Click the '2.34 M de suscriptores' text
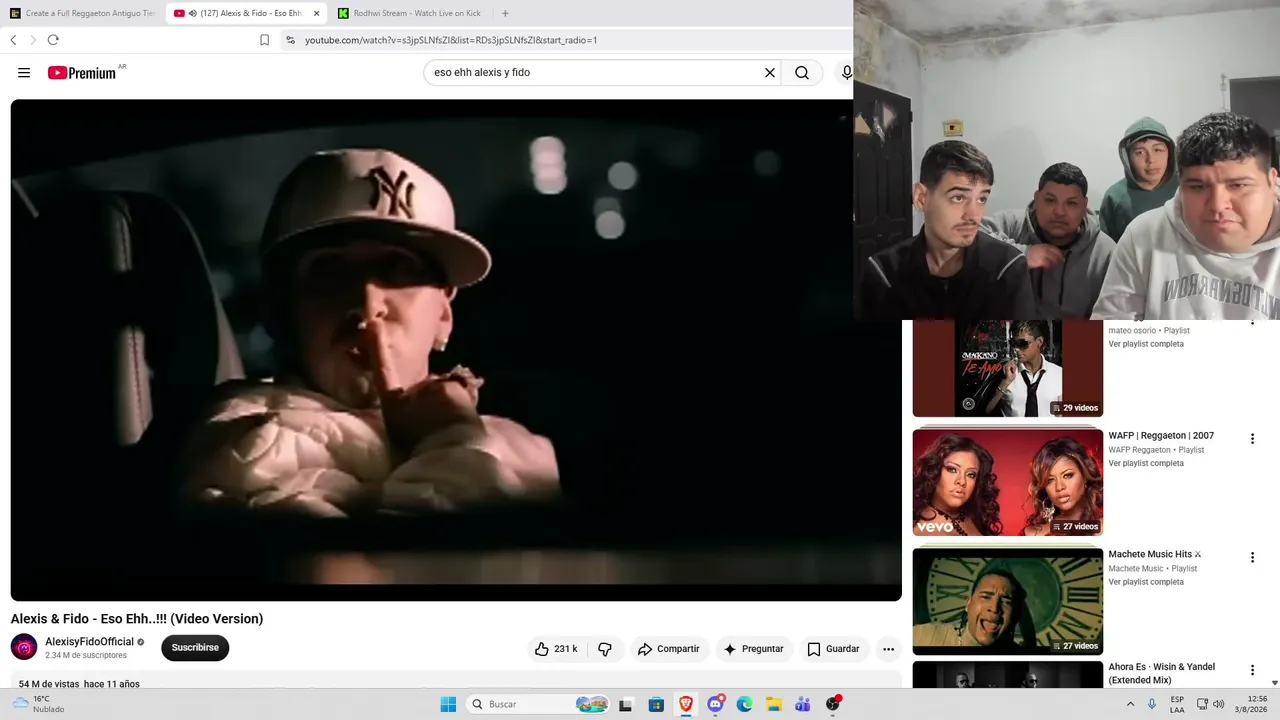The image size is (1280, 720). [86, 656]
